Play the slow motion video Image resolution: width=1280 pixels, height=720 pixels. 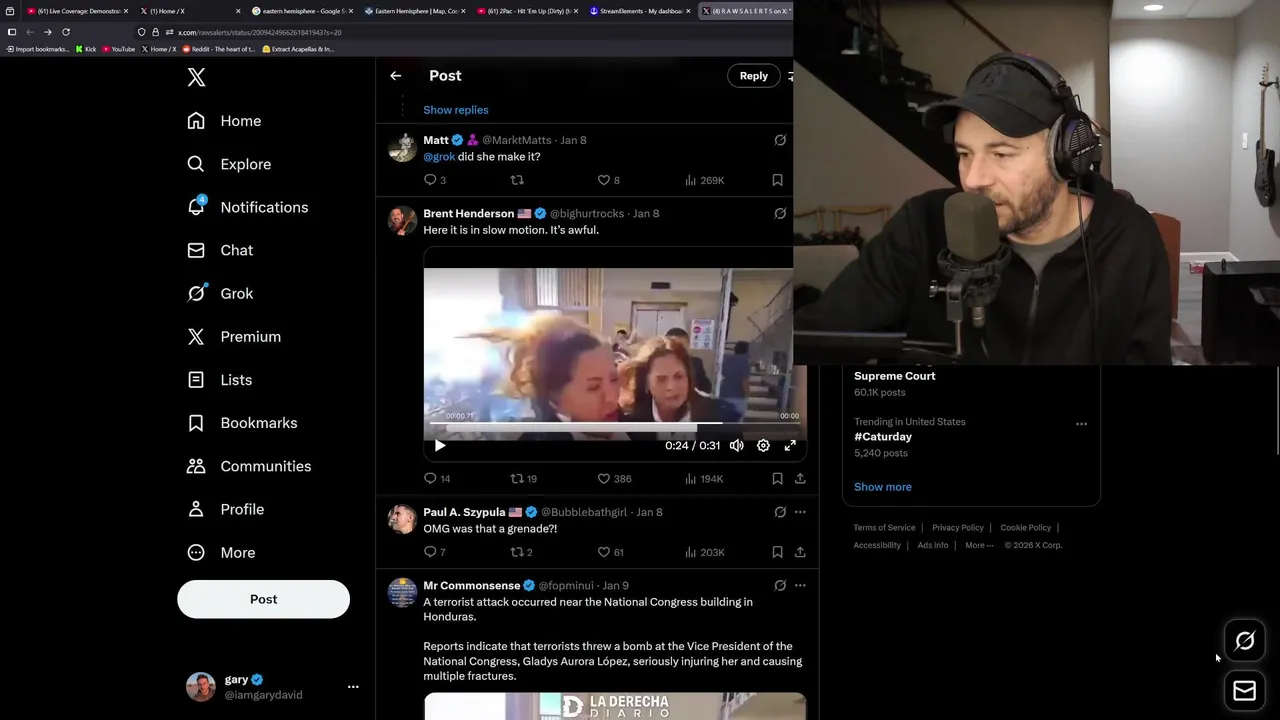[x=439, y=446]
